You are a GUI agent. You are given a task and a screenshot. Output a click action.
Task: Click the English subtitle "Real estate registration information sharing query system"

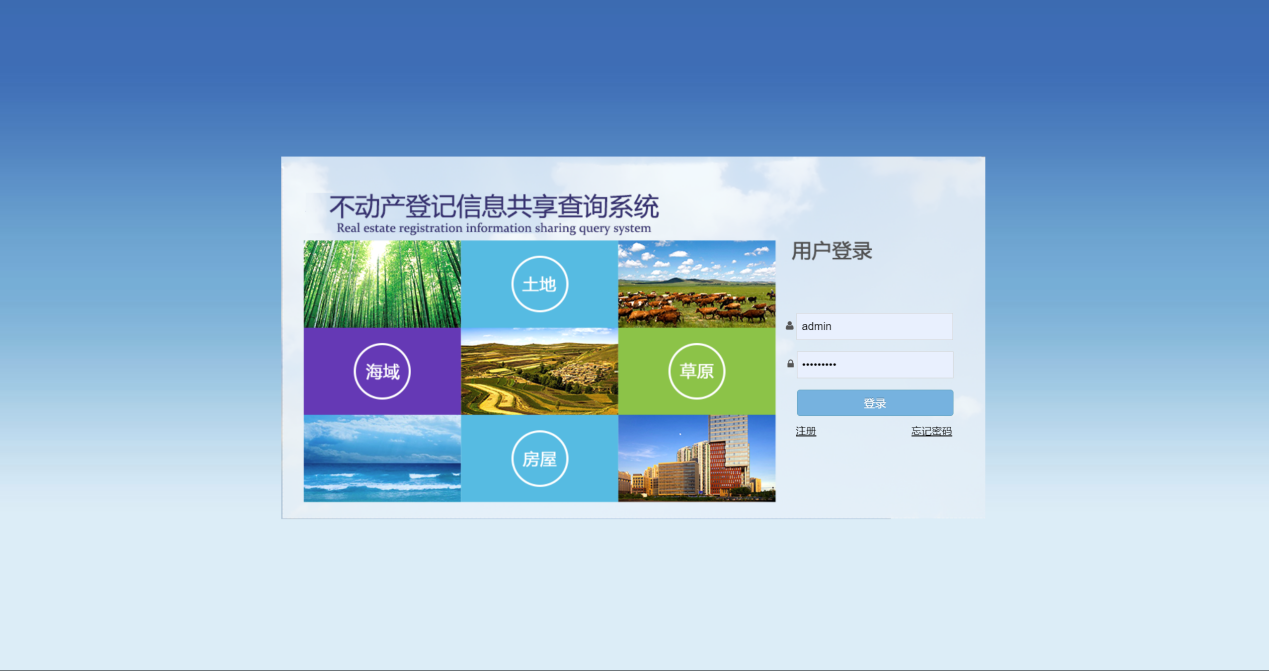coord(494,228)
